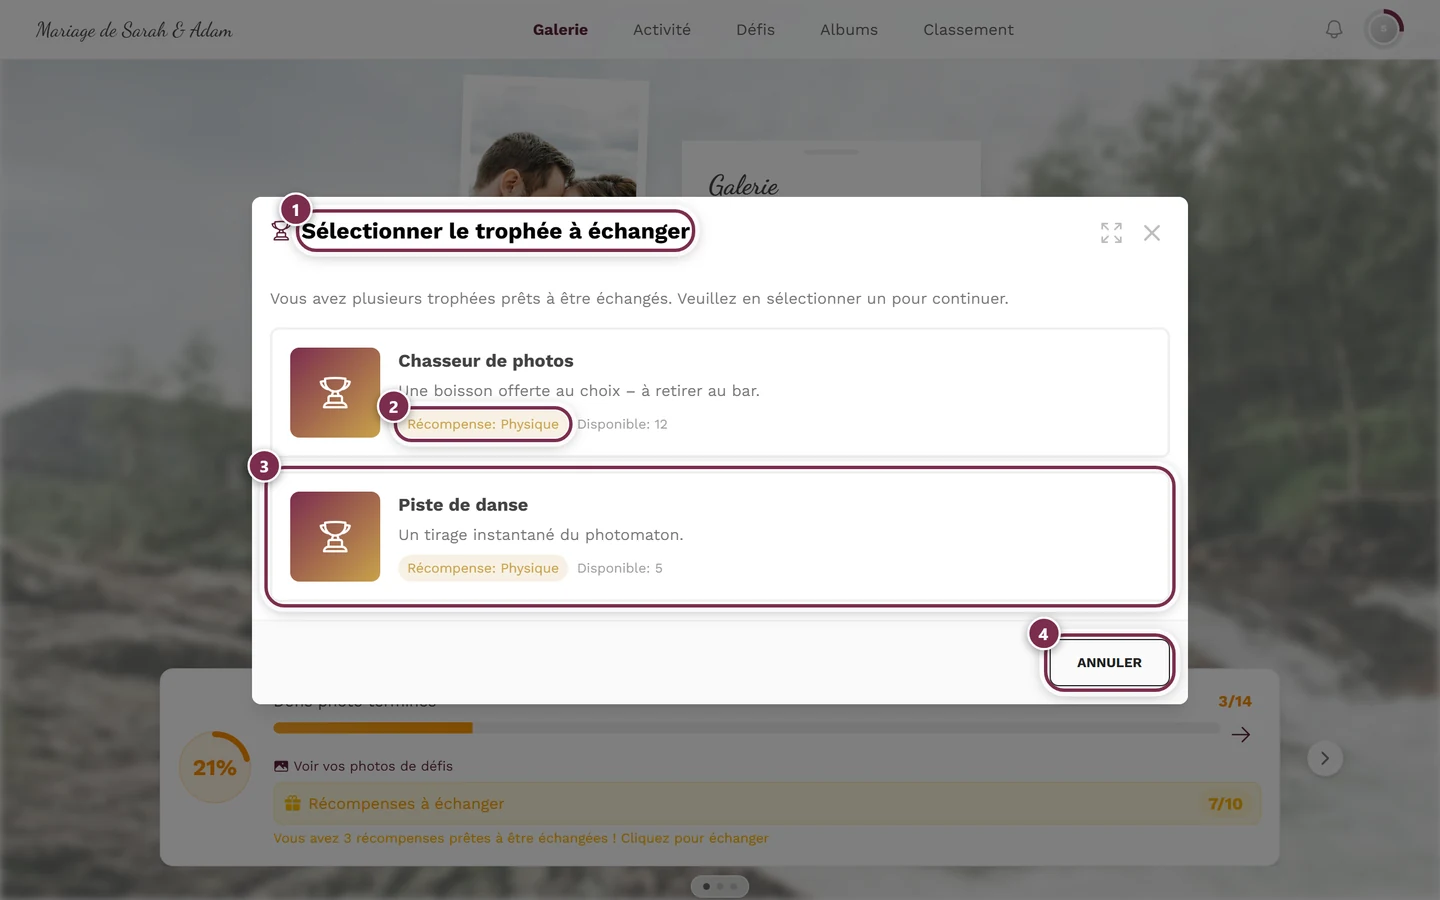Click the Mariage de Sarah & Adam logo
Image resolution: width=1440 pixels, height=900 pixels.
[134, 30]
